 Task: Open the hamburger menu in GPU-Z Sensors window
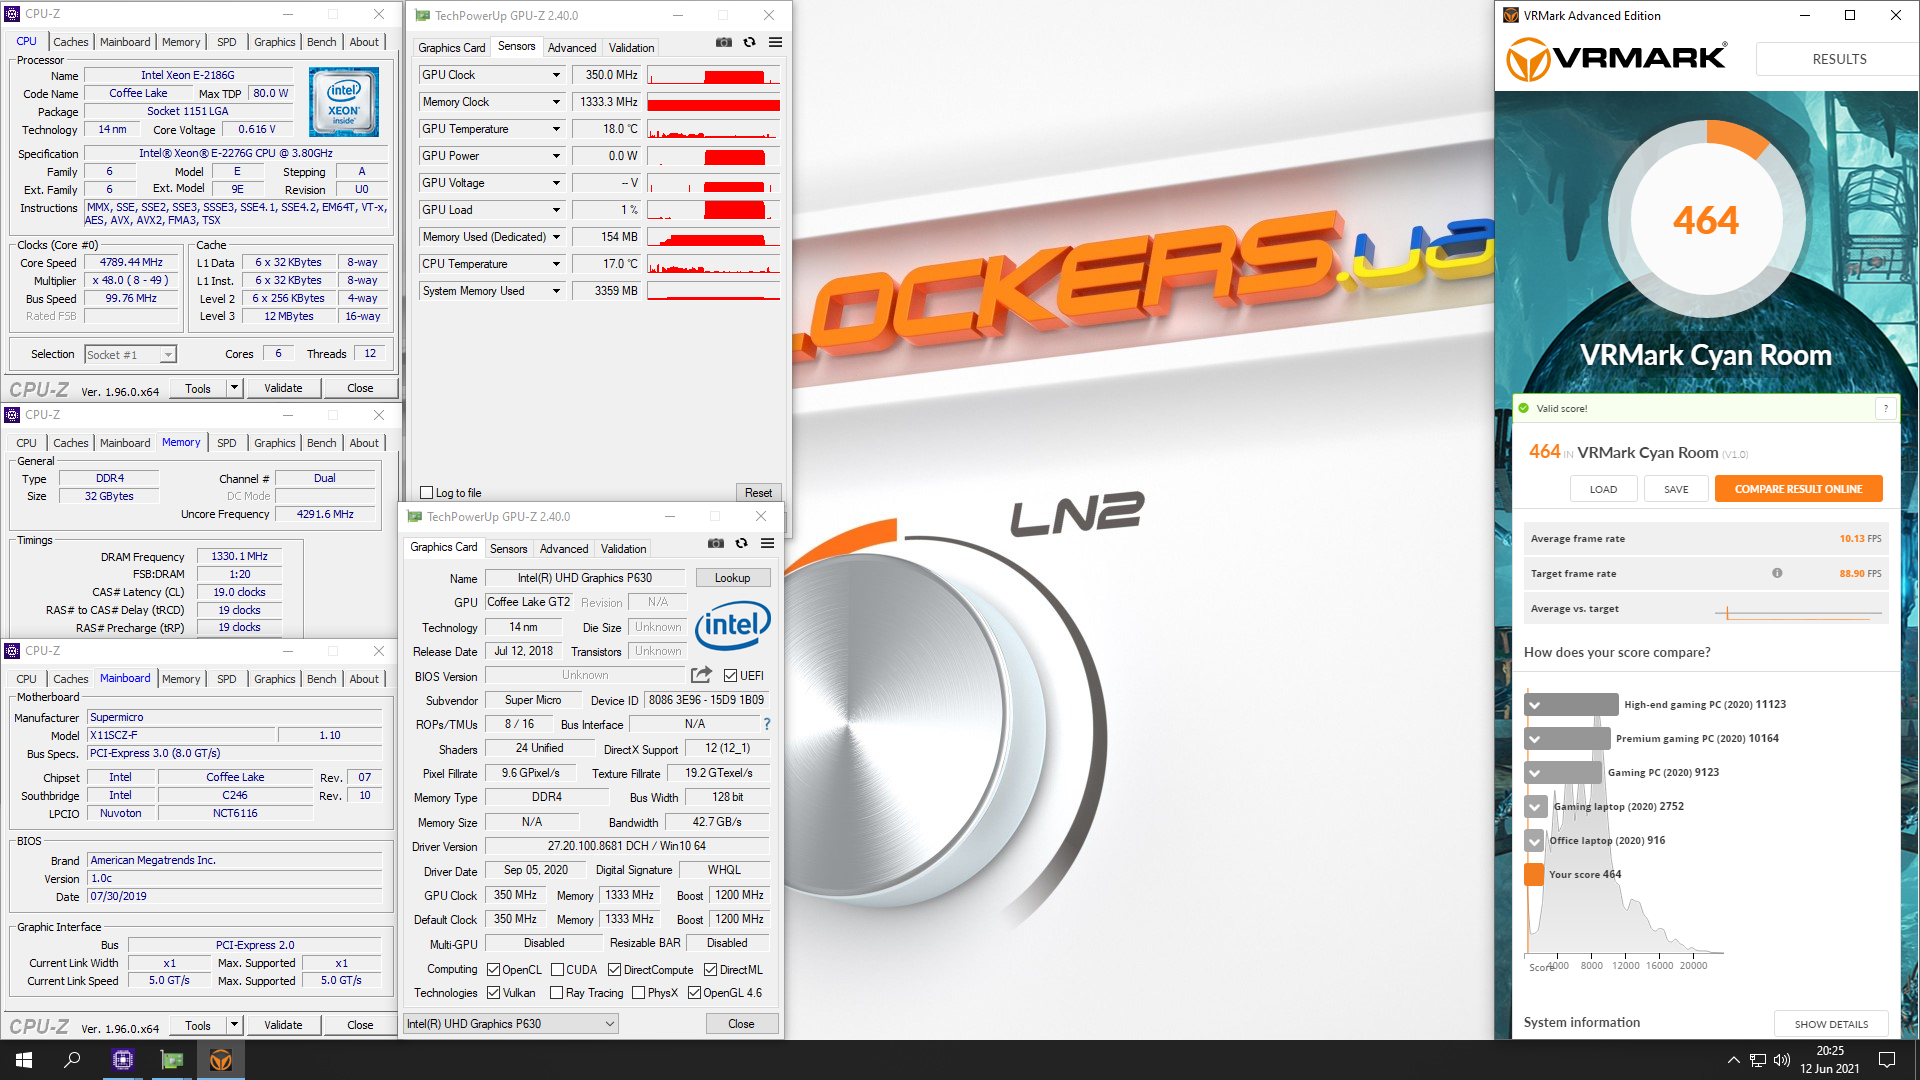click(775, 42)
